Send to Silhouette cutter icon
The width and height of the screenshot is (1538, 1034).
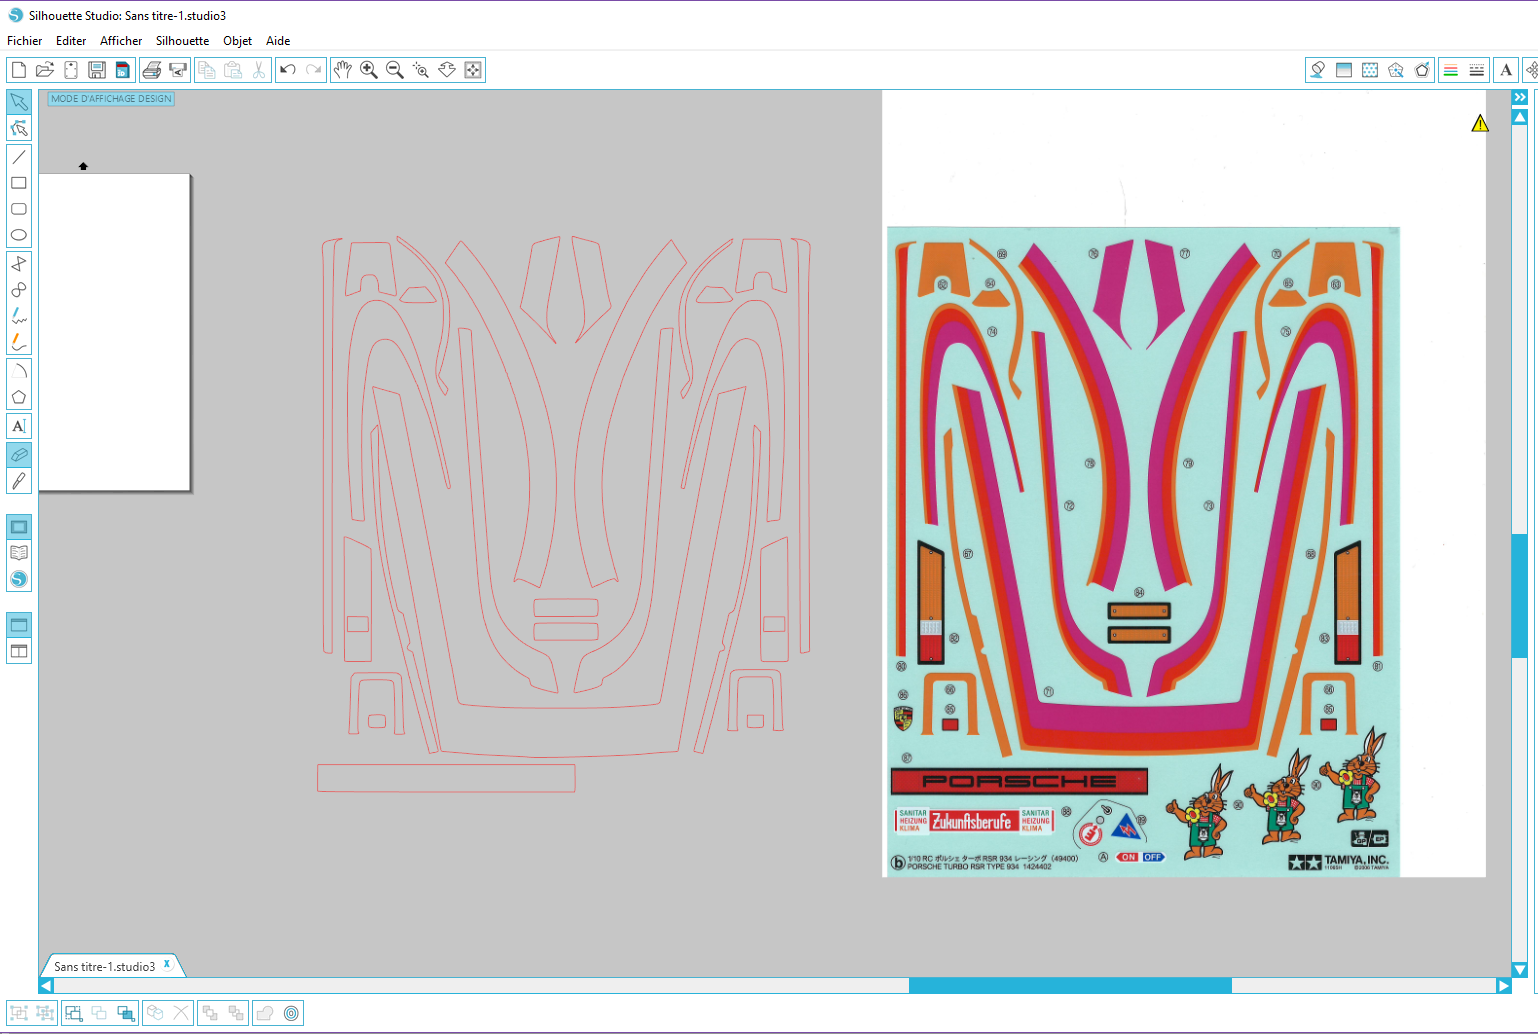[x=178, y=70]
